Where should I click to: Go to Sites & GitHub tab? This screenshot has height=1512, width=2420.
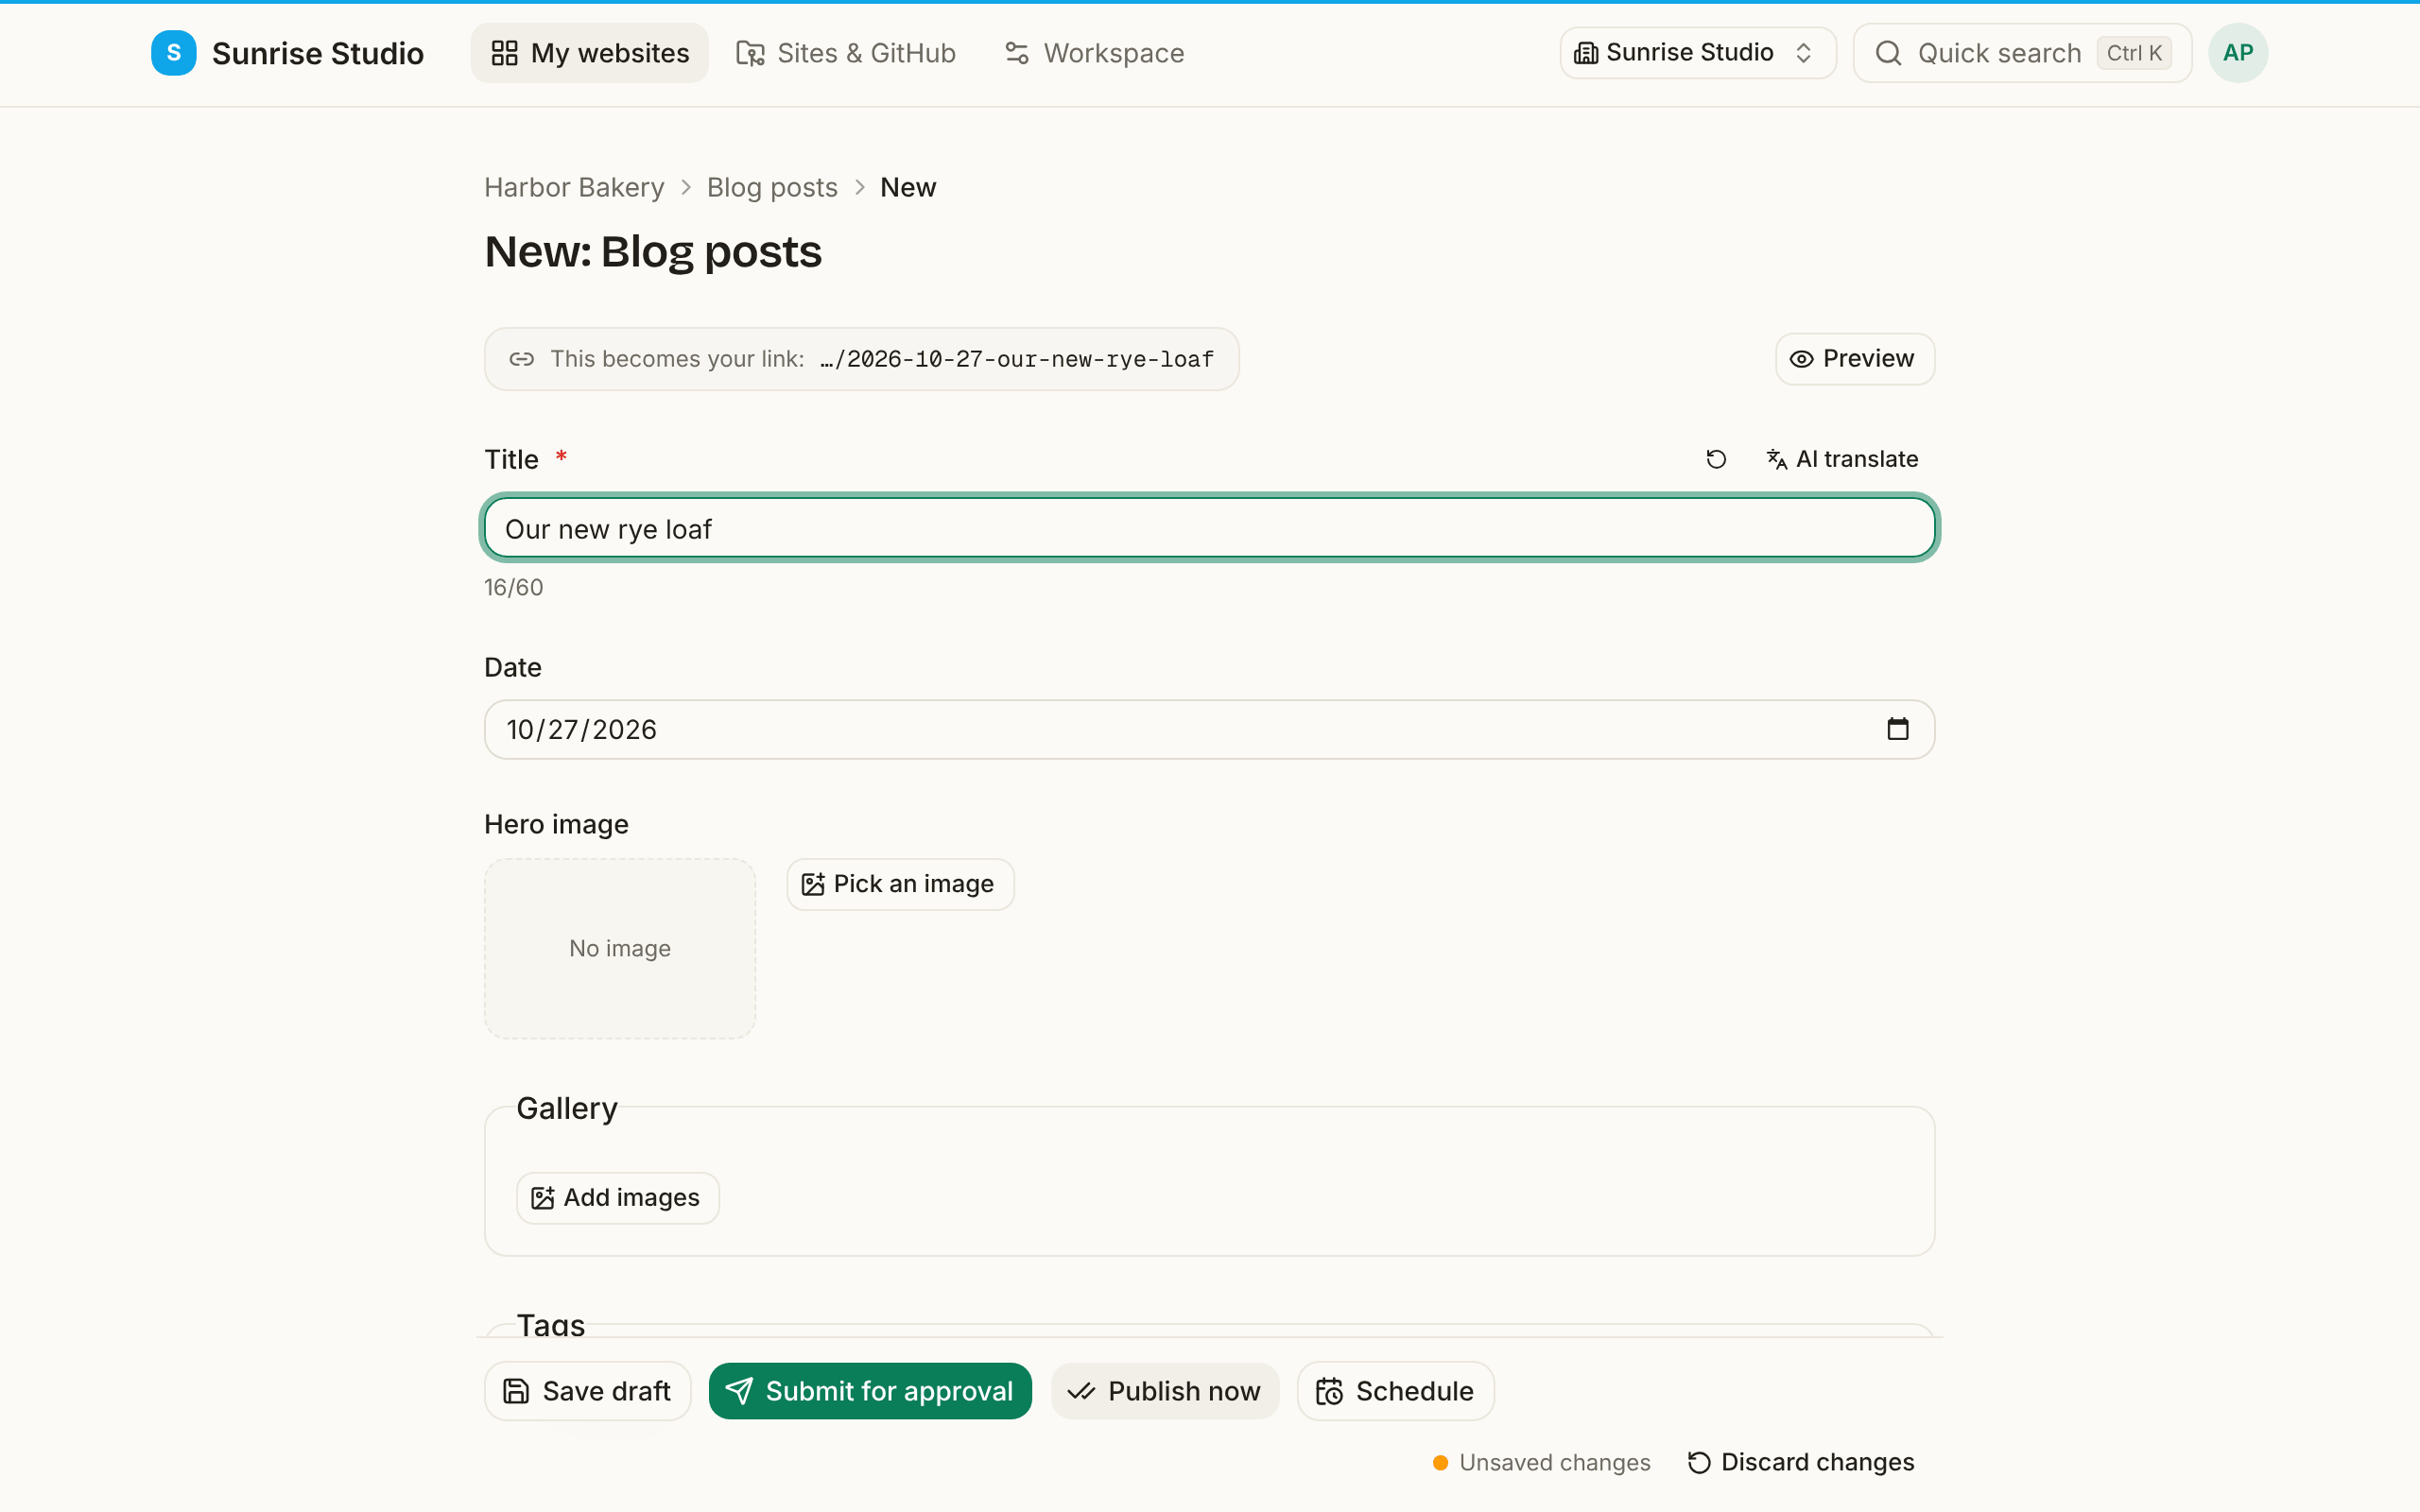pyautogui.click(x=846, y=53)
